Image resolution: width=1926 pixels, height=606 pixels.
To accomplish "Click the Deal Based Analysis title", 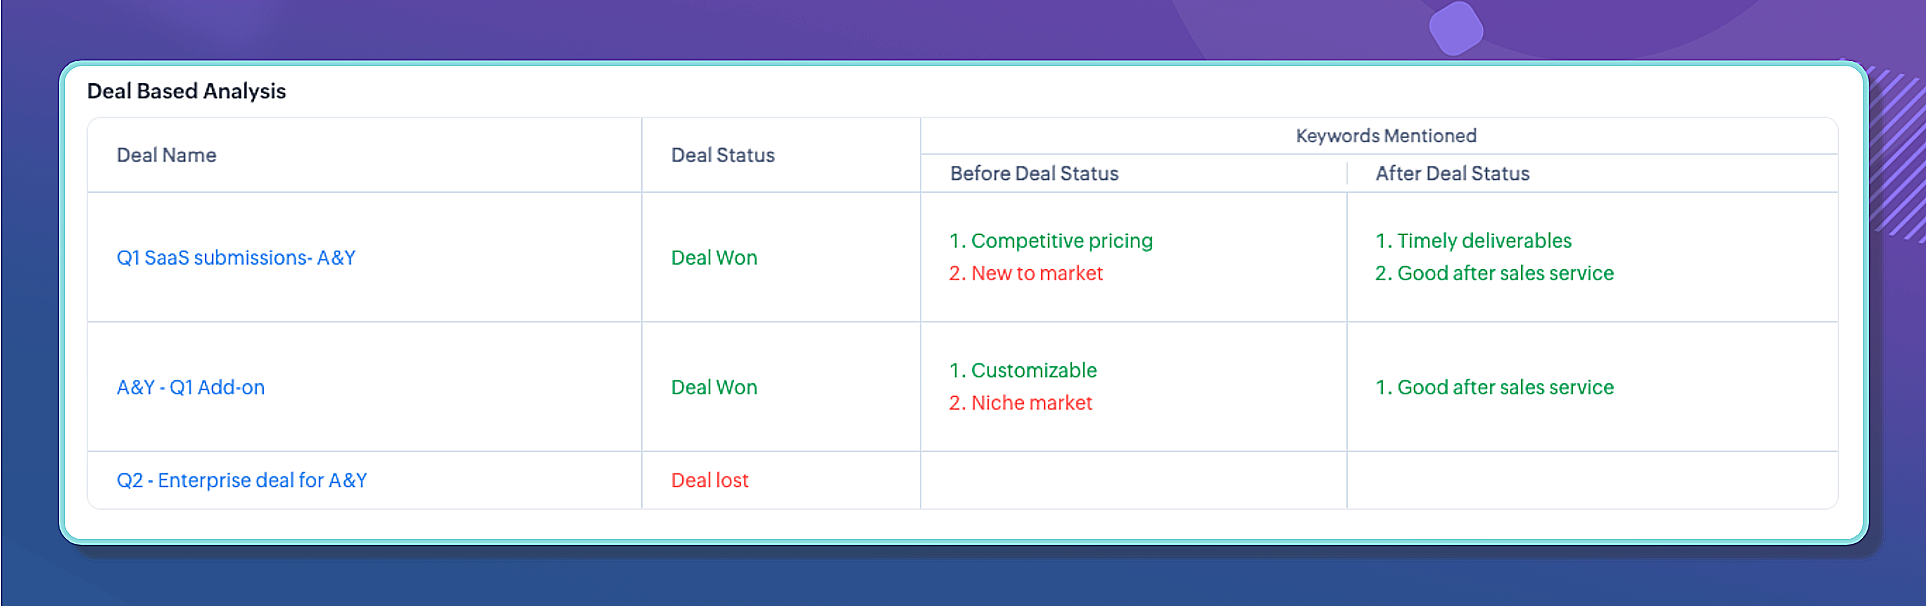I will (186, 91).
